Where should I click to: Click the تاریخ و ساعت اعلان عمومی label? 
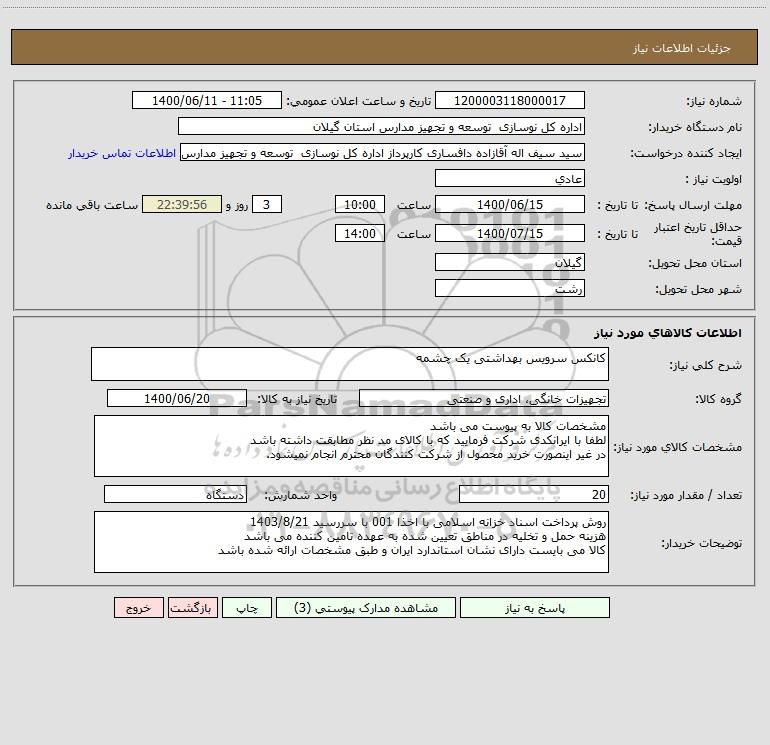359,101
